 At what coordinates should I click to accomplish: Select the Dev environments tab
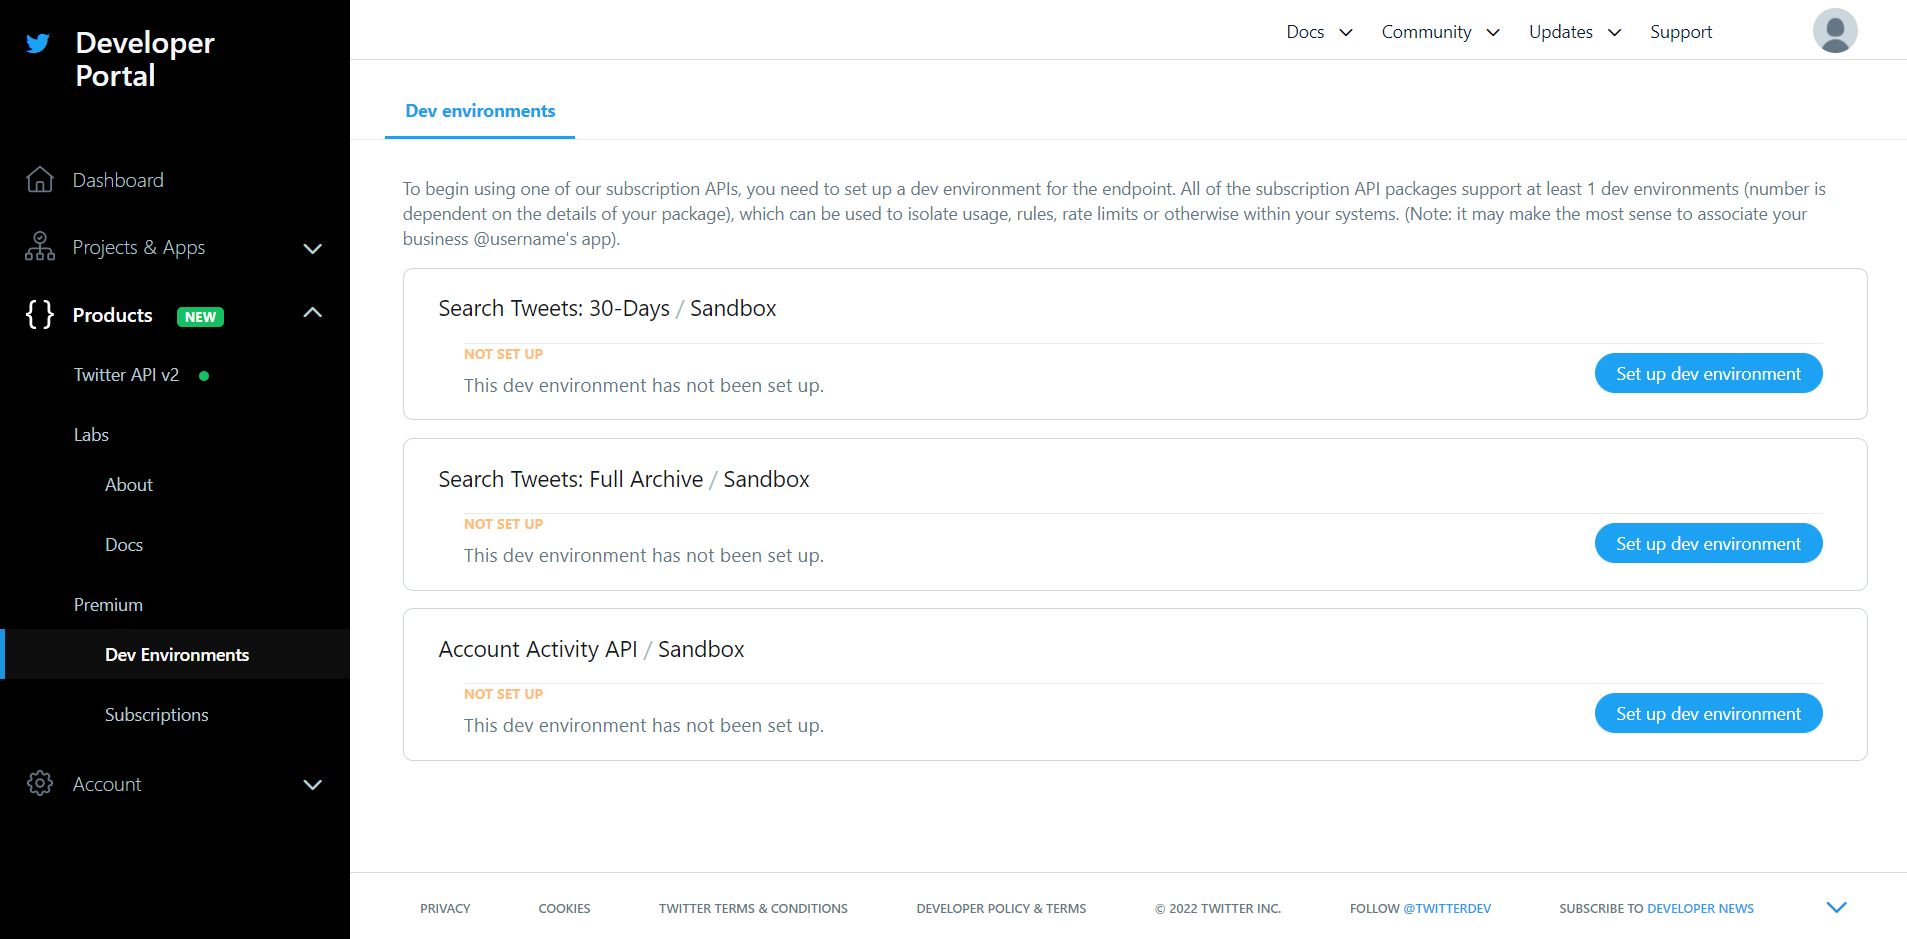click(x=480, y=111)
